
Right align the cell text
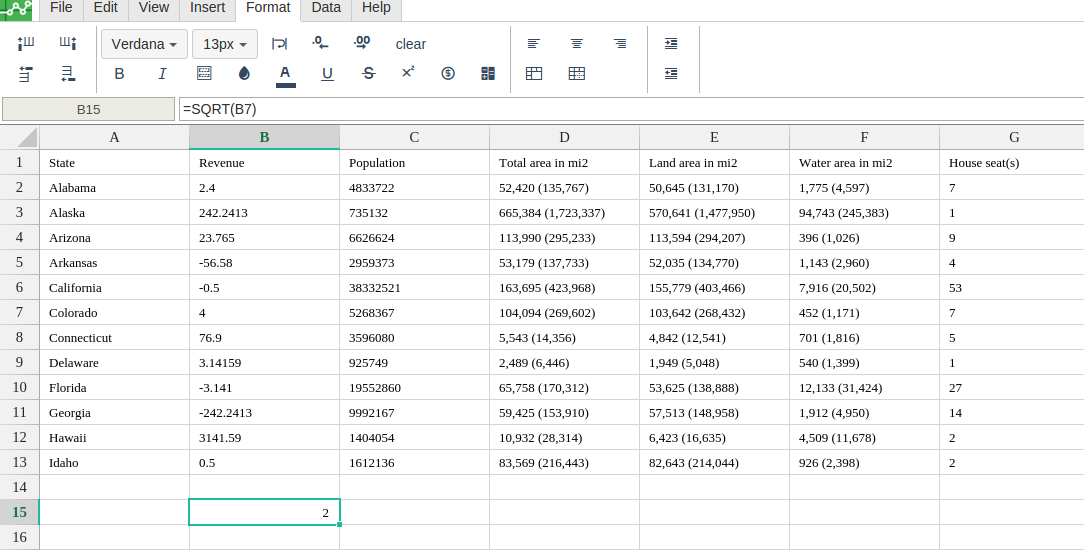point(620,43)
